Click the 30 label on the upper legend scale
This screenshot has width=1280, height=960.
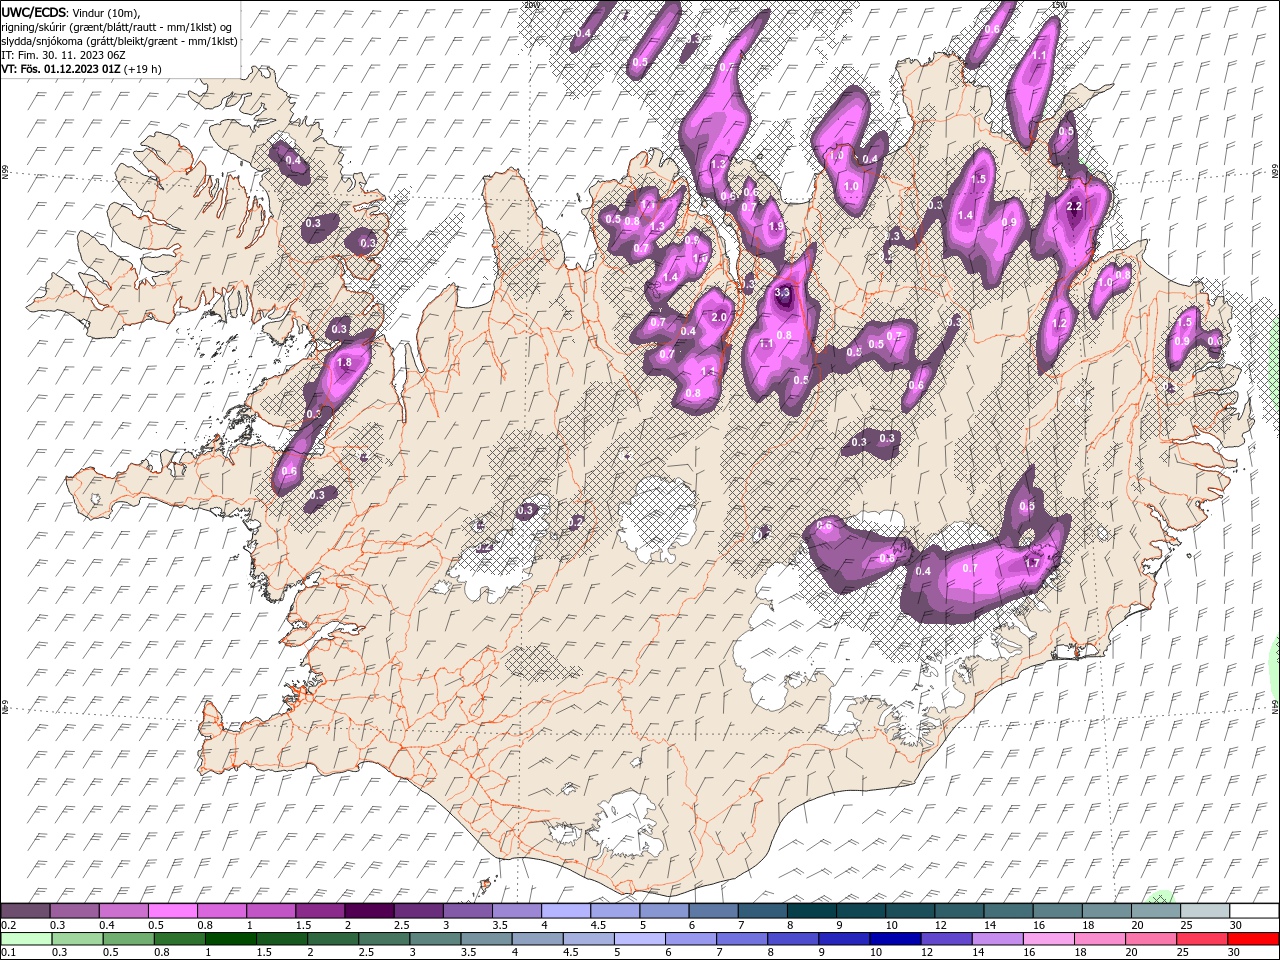(1235, 926)
